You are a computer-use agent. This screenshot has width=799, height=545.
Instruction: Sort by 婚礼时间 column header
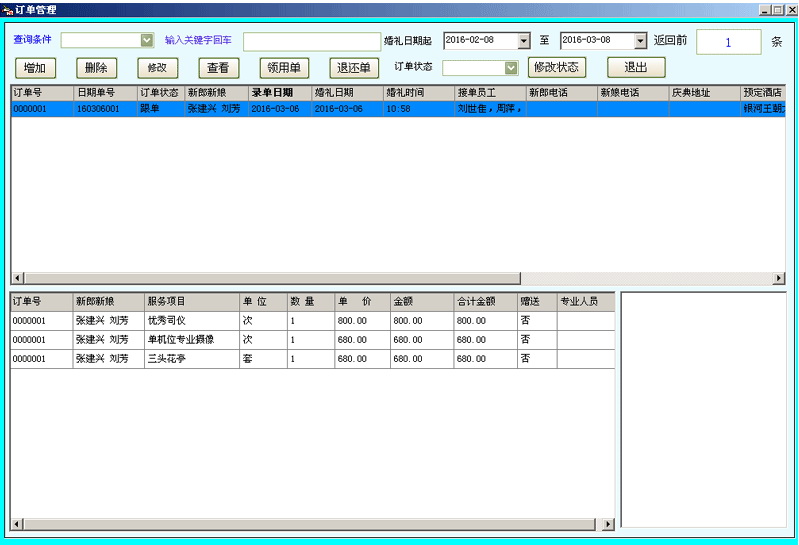419,93
